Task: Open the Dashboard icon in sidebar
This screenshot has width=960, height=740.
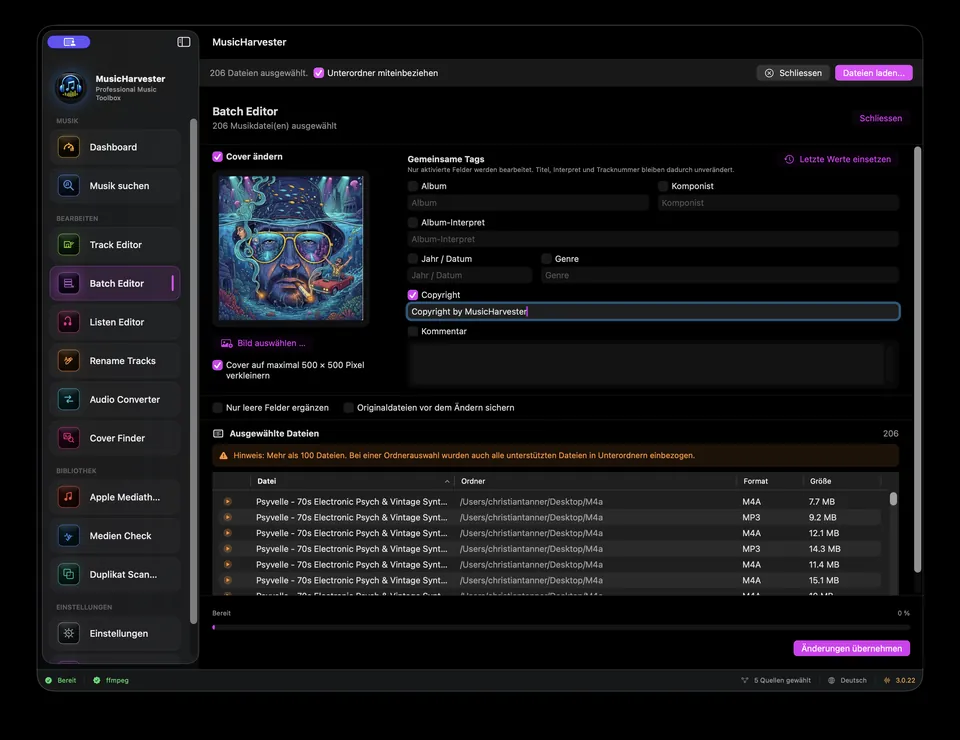Action: (69, 147)
